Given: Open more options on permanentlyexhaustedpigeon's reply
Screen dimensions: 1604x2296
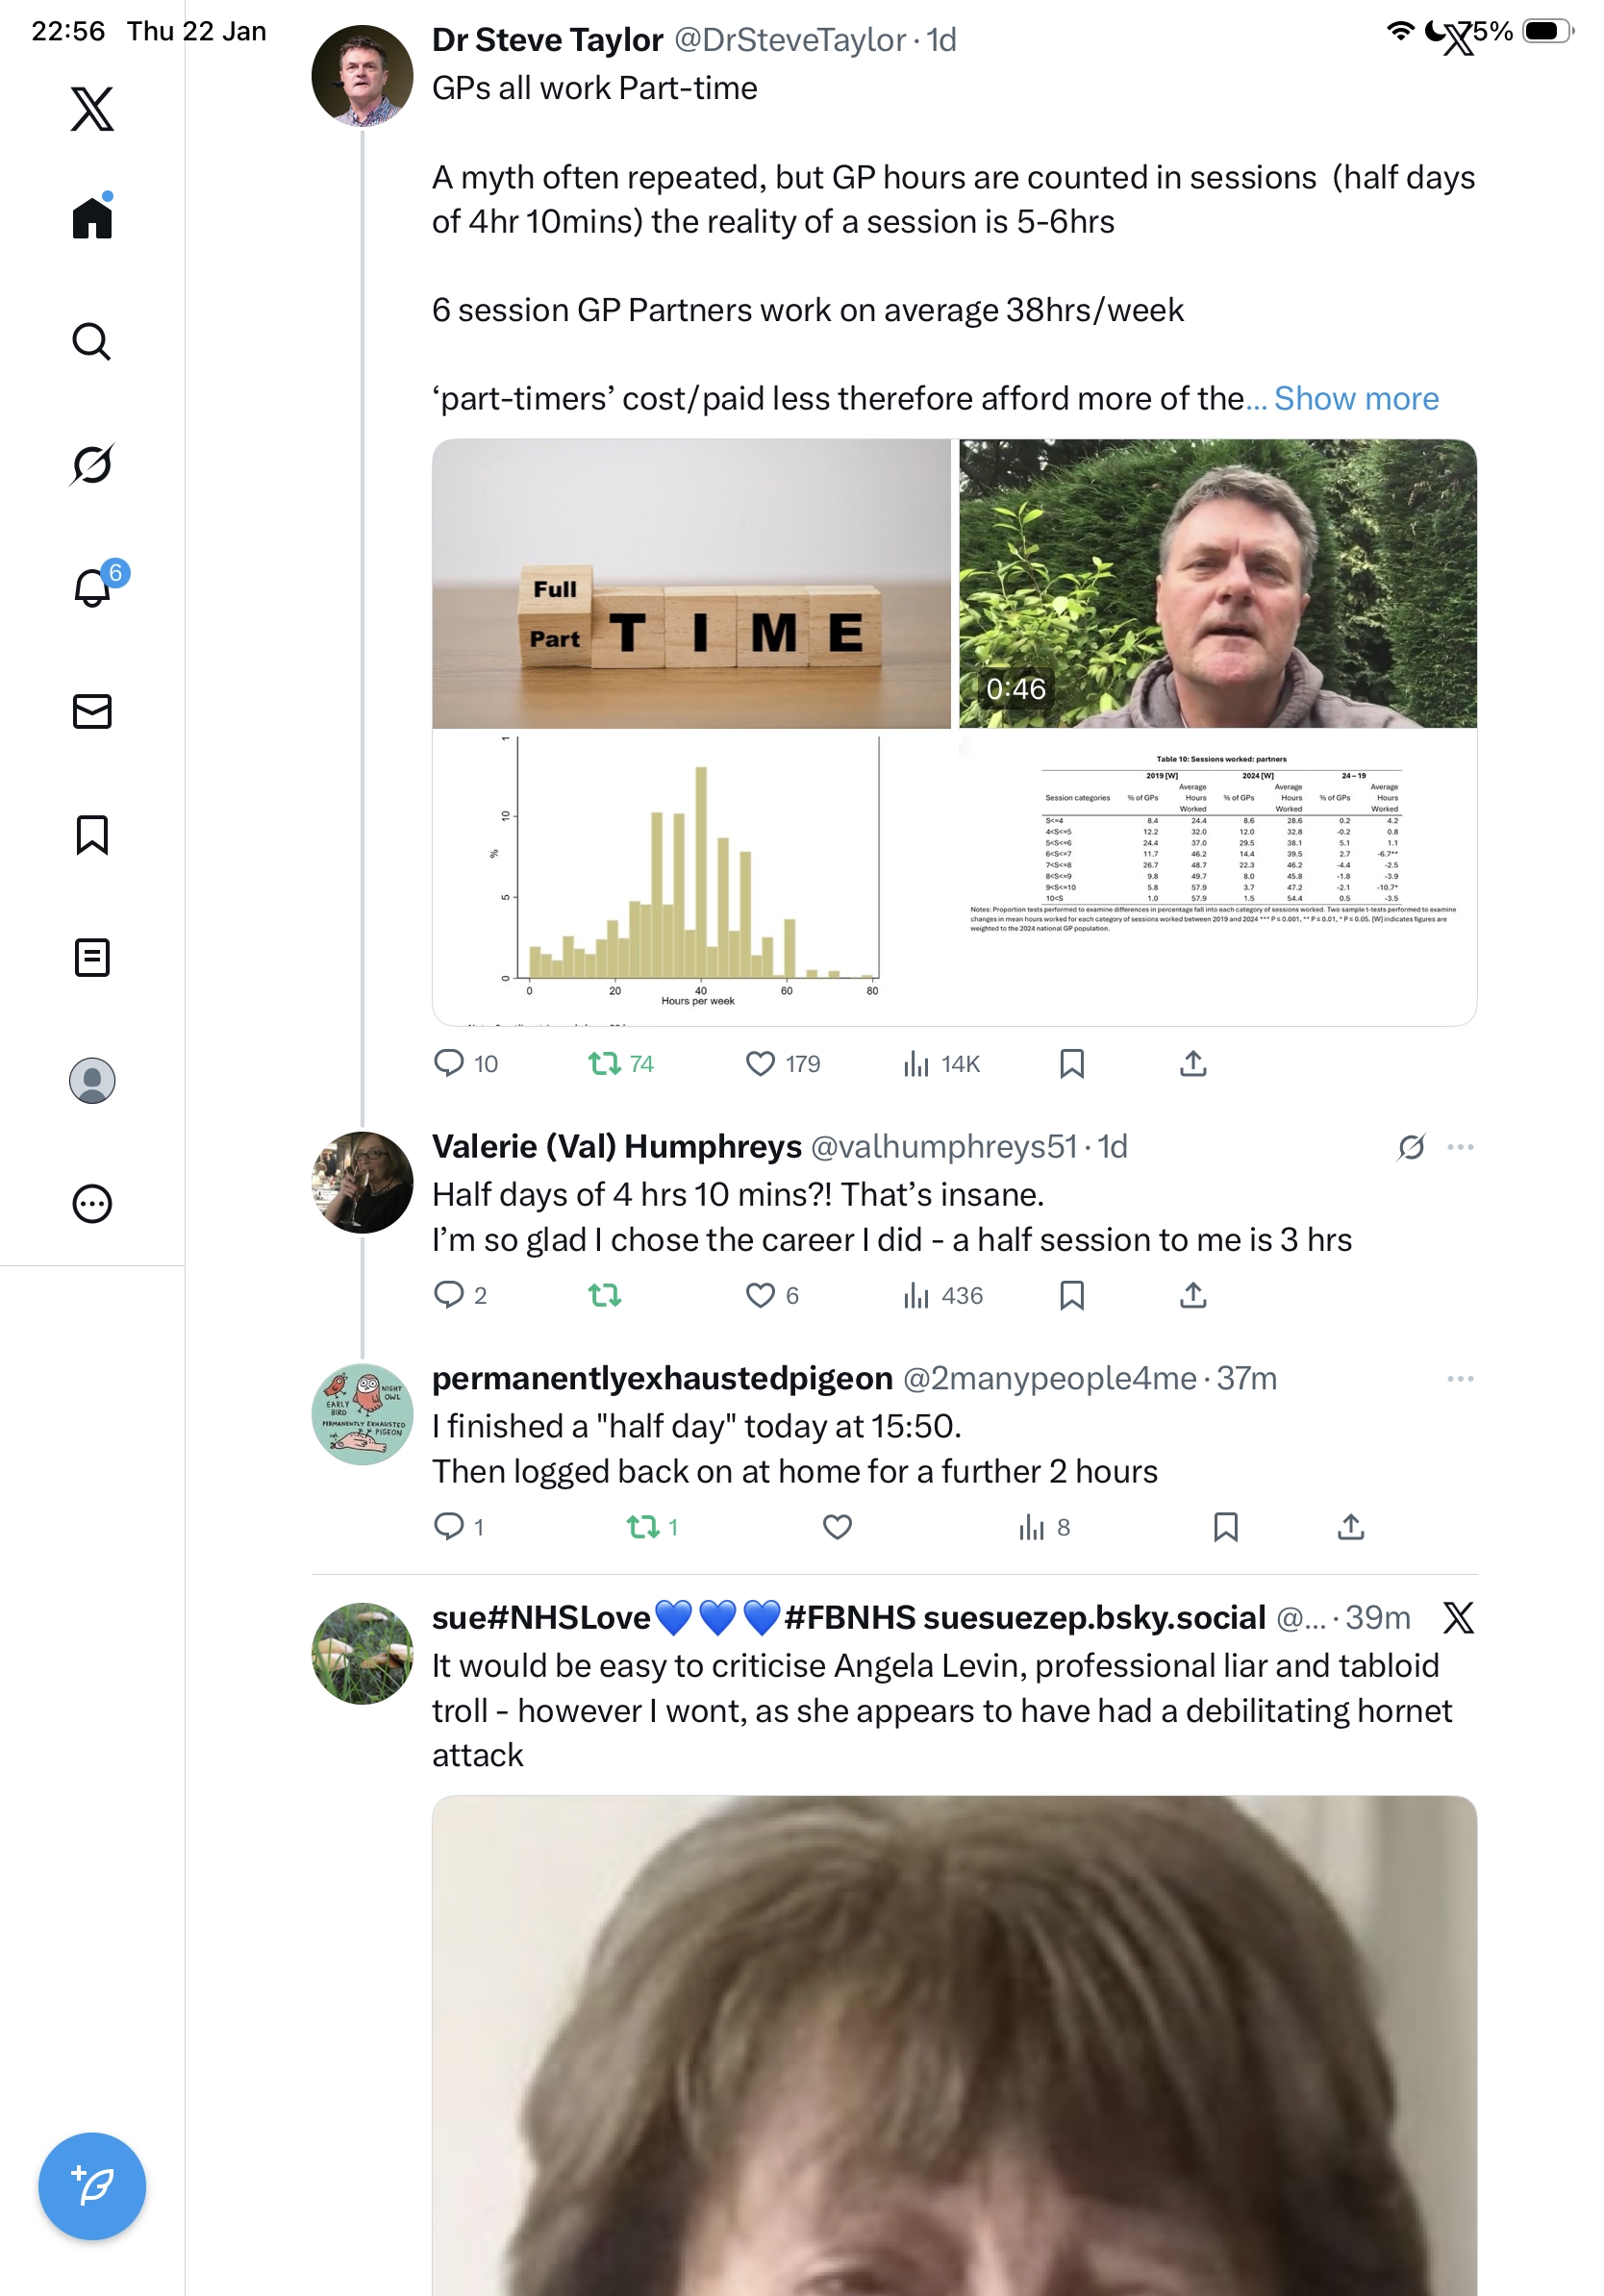Looking at the screenshot, I should coord(1459,1379).
